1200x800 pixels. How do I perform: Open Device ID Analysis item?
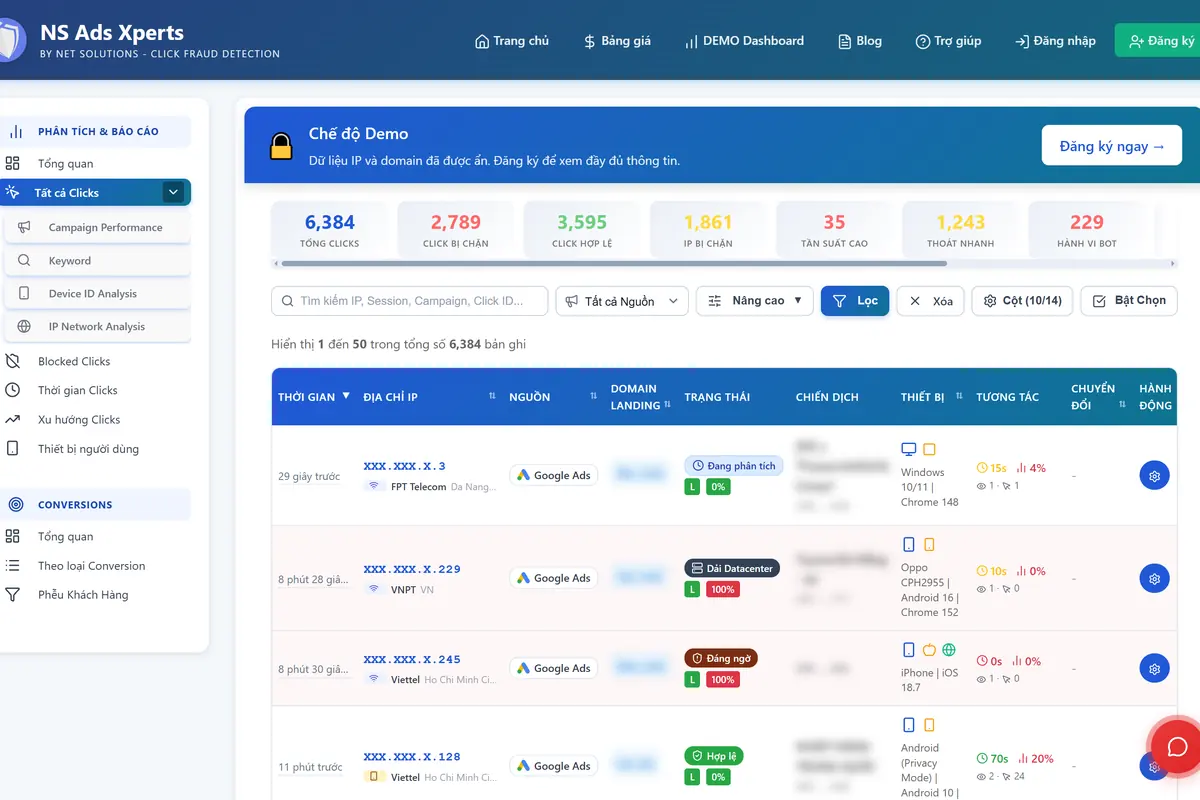pyautogui.click(x=98, y=294)
